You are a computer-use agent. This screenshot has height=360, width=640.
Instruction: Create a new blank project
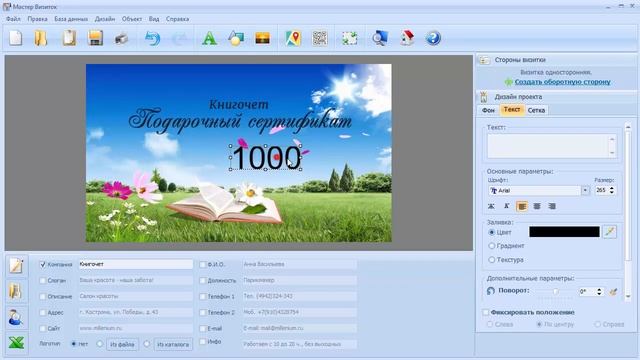[16, 38]
